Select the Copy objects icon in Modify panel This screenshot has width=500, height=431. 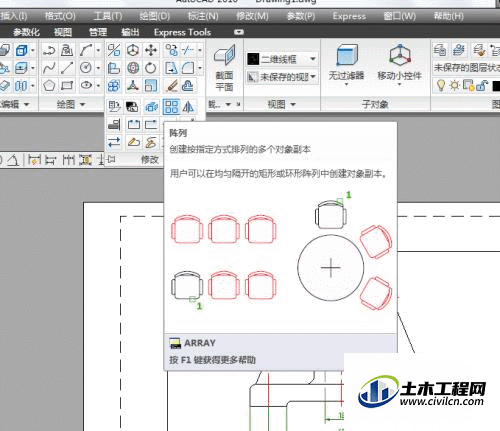click(x=171, y=51)
